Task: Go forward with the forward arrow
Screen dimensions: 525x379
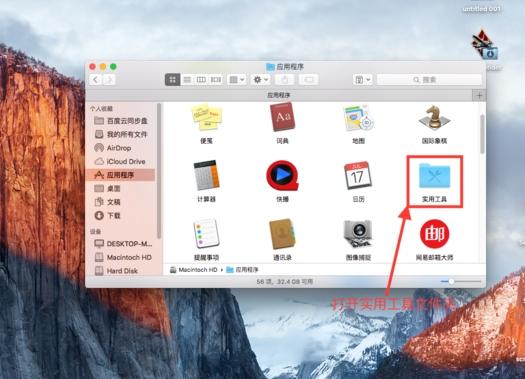Action: pyautogui.click(x=109, y=80)
